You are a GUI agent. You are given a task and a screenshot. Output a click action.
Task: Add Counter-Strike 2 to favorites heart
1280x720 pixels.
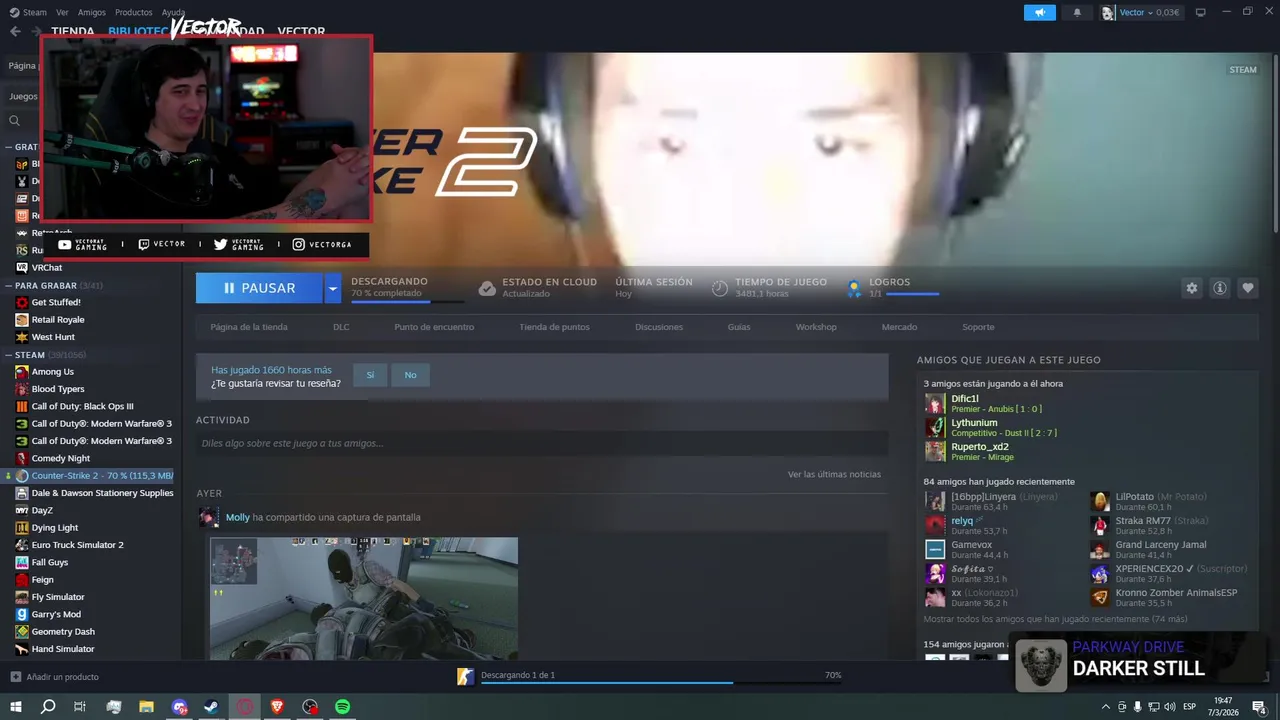pos(1247,288)
